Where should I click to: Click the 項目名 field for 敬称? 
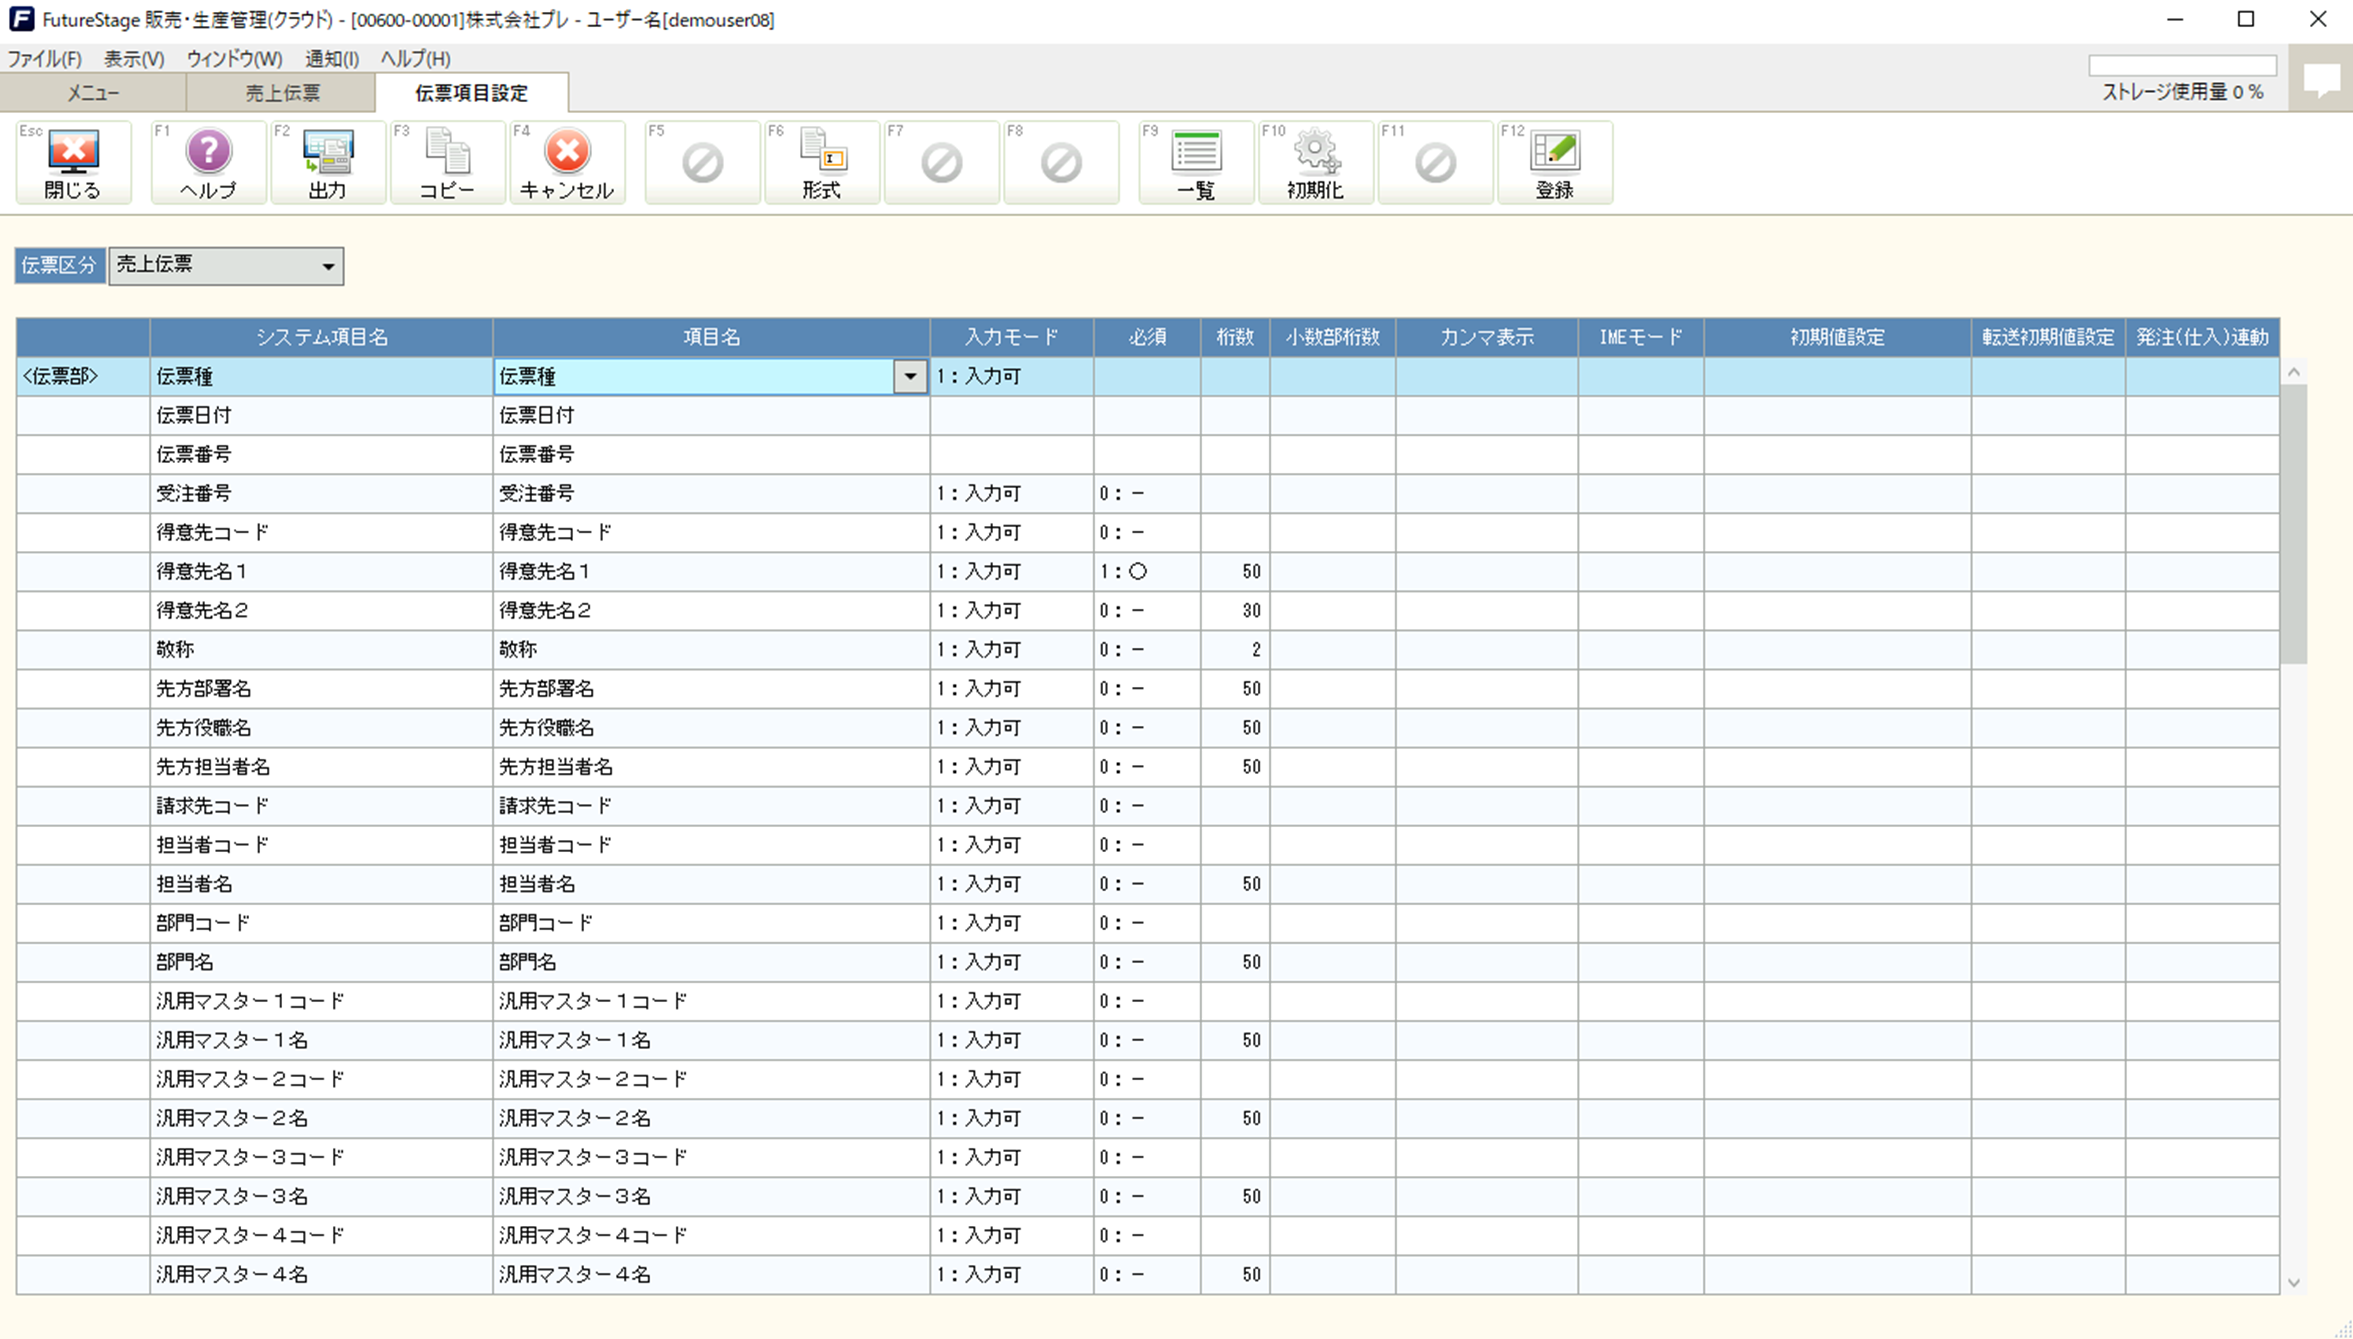[710, 650]
